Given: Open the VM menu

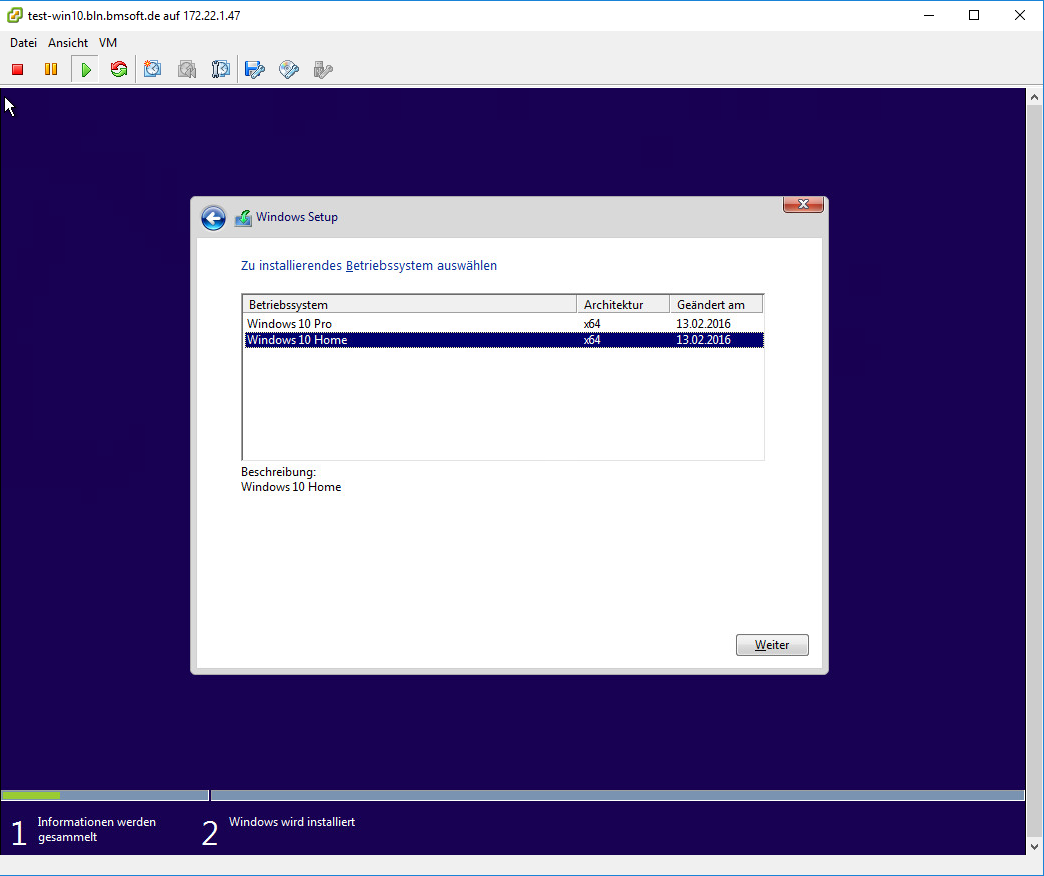Looking at the screenshot, I should (108, 43).
